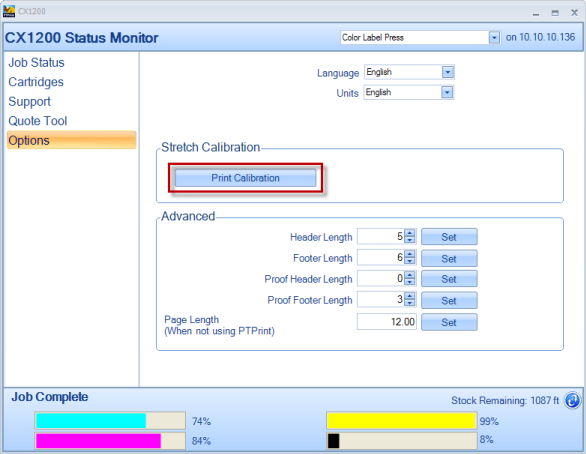The width and height of the screenshot is (586, 454).
Task: Click the CX1200 app icon in title bar
Action: tap(9, 11)
